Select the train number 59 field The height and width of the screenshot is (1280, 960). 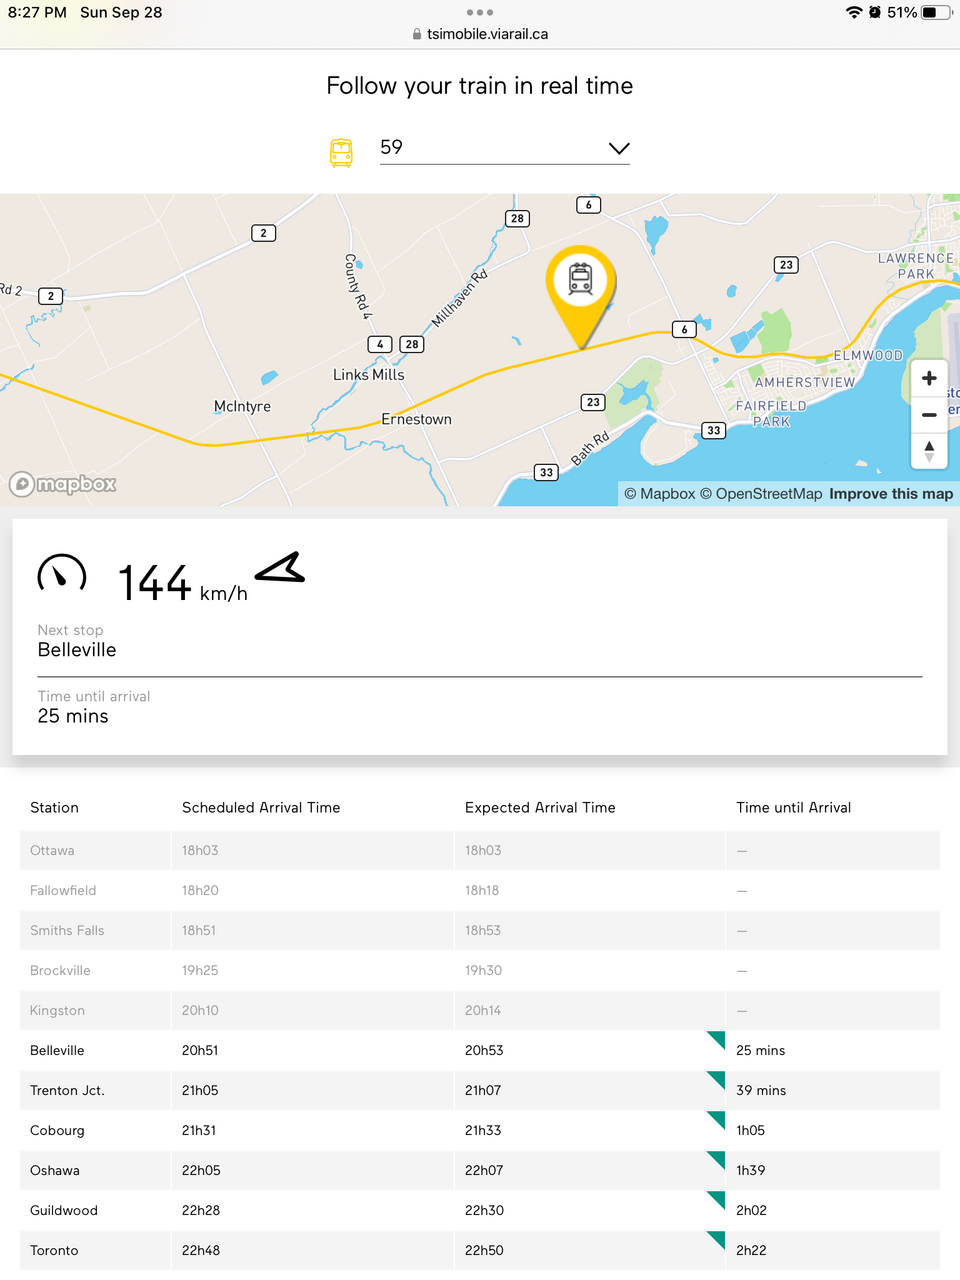click(490, 148)
